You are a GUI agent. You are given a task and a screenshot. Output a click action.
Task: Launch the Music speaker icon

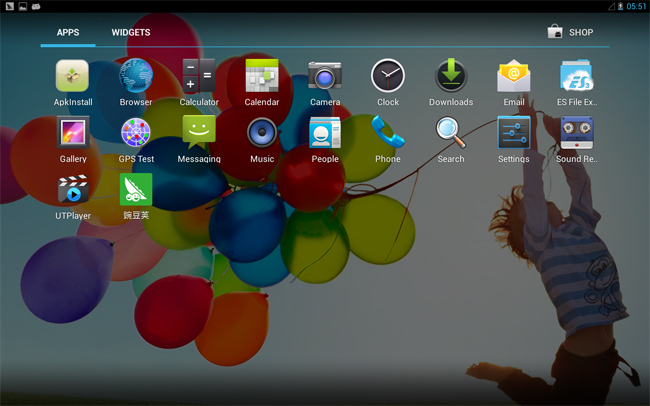pos(262,133)
